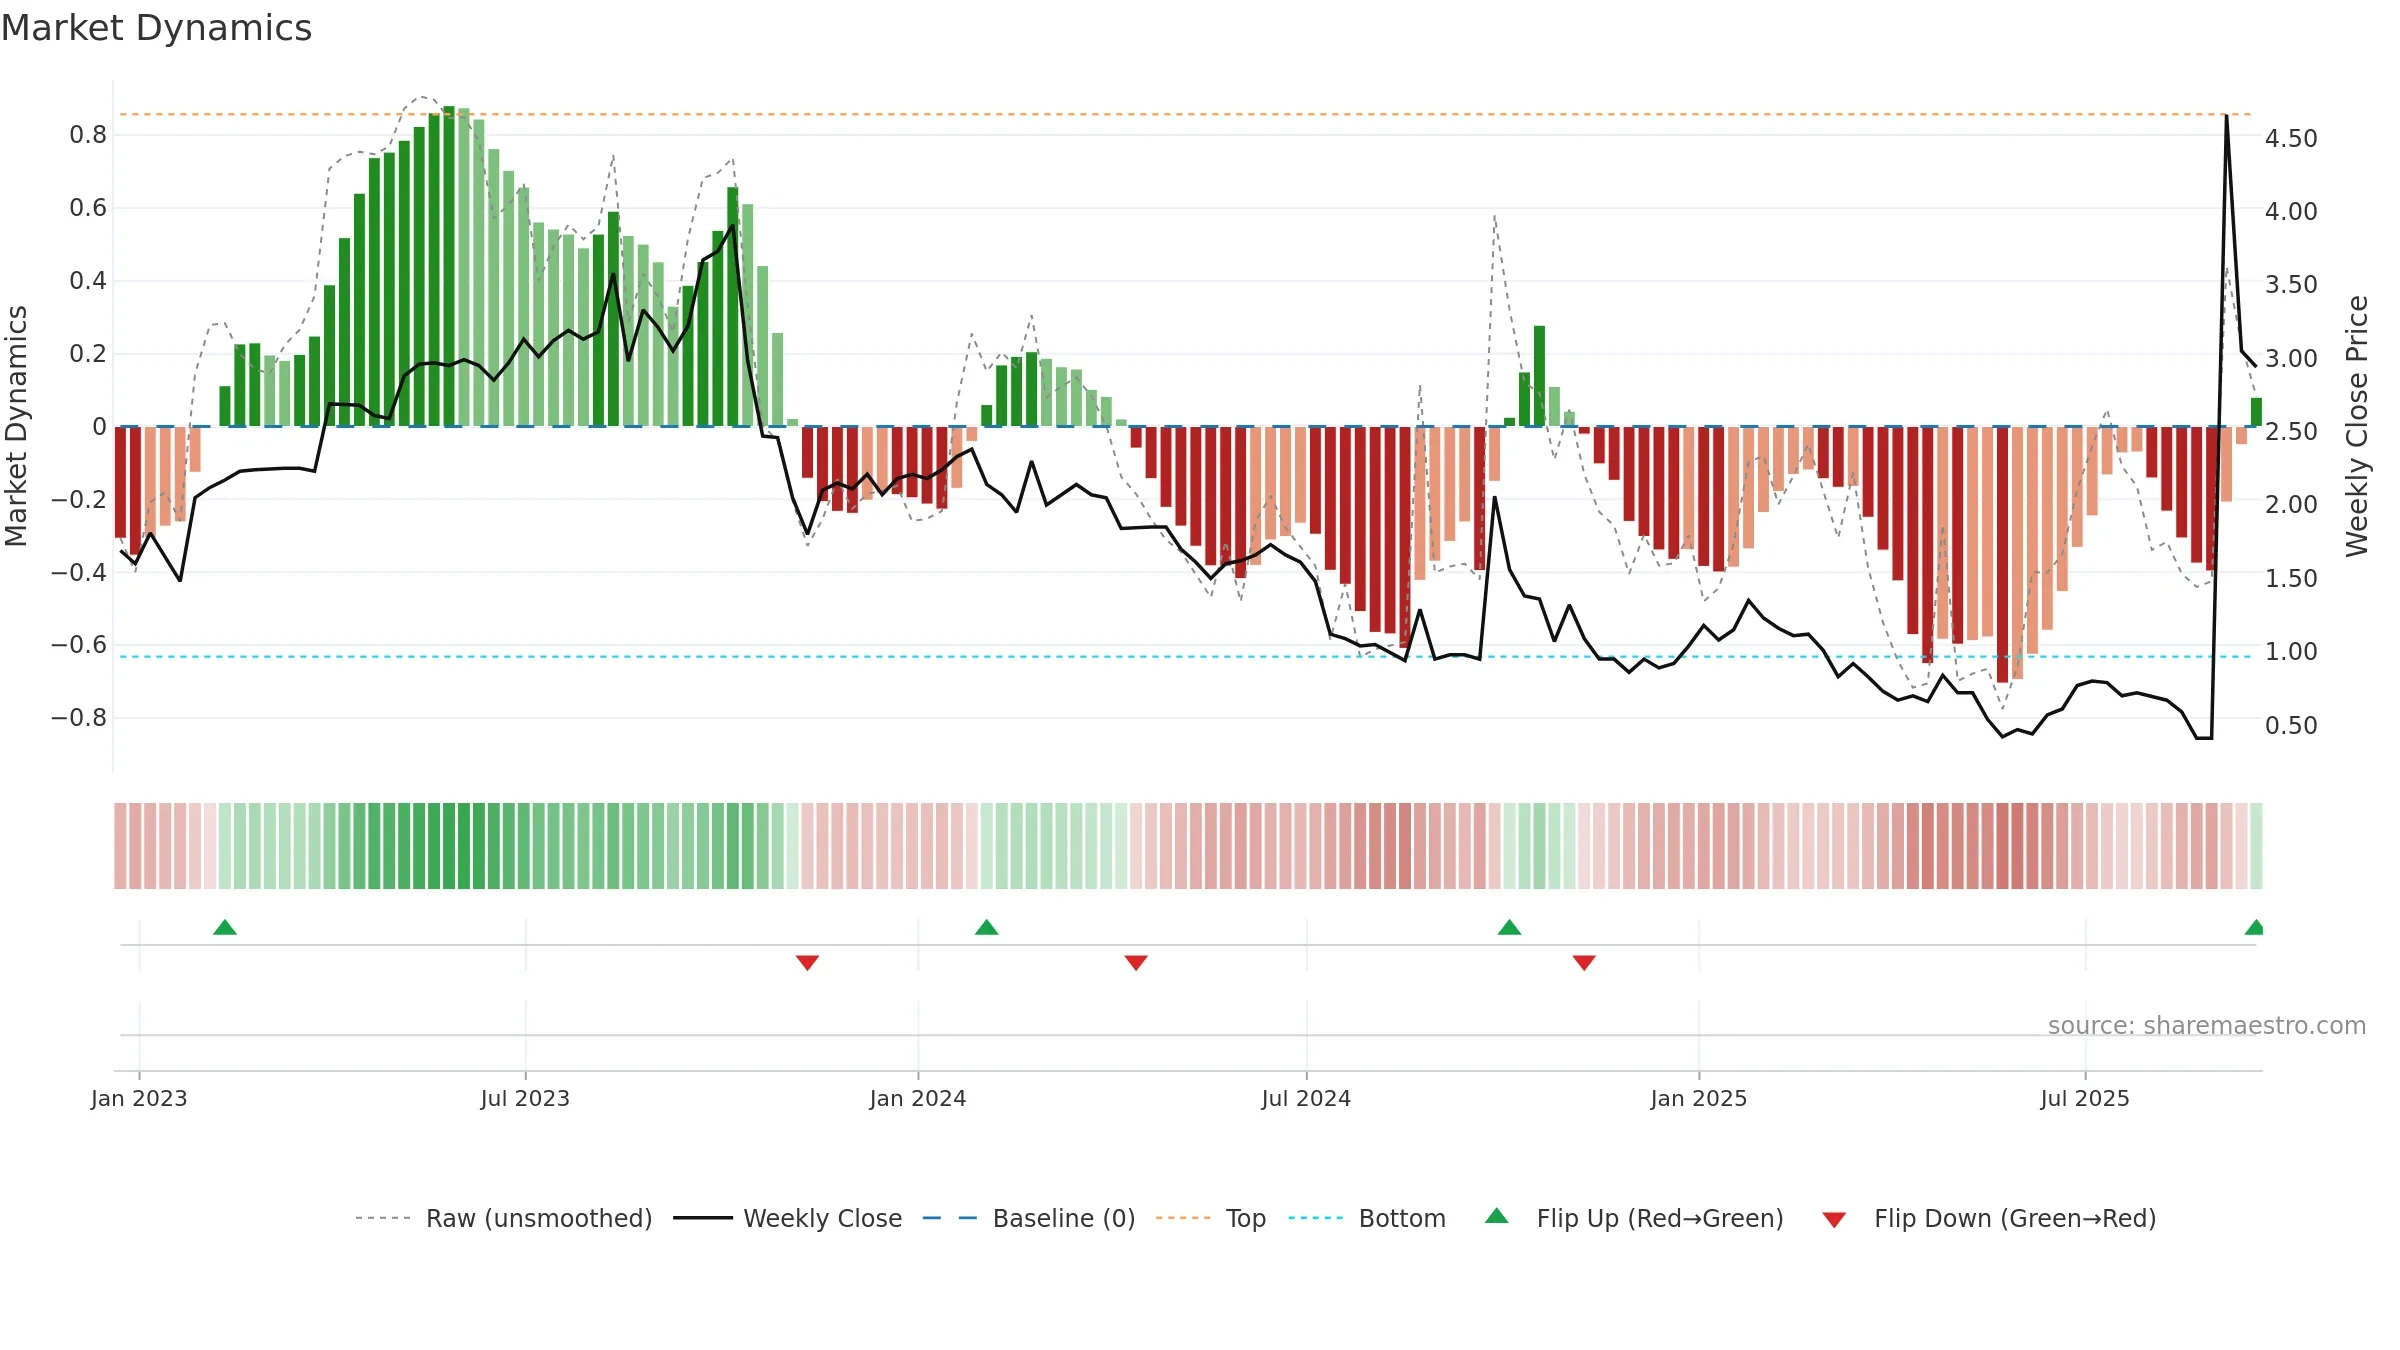Image resolution: width=2400 pixels, height=1350 pixels.
Task: Click the orange dashed line swatch in legend
Action: pyautogui.click(x=1183, y=1218)
